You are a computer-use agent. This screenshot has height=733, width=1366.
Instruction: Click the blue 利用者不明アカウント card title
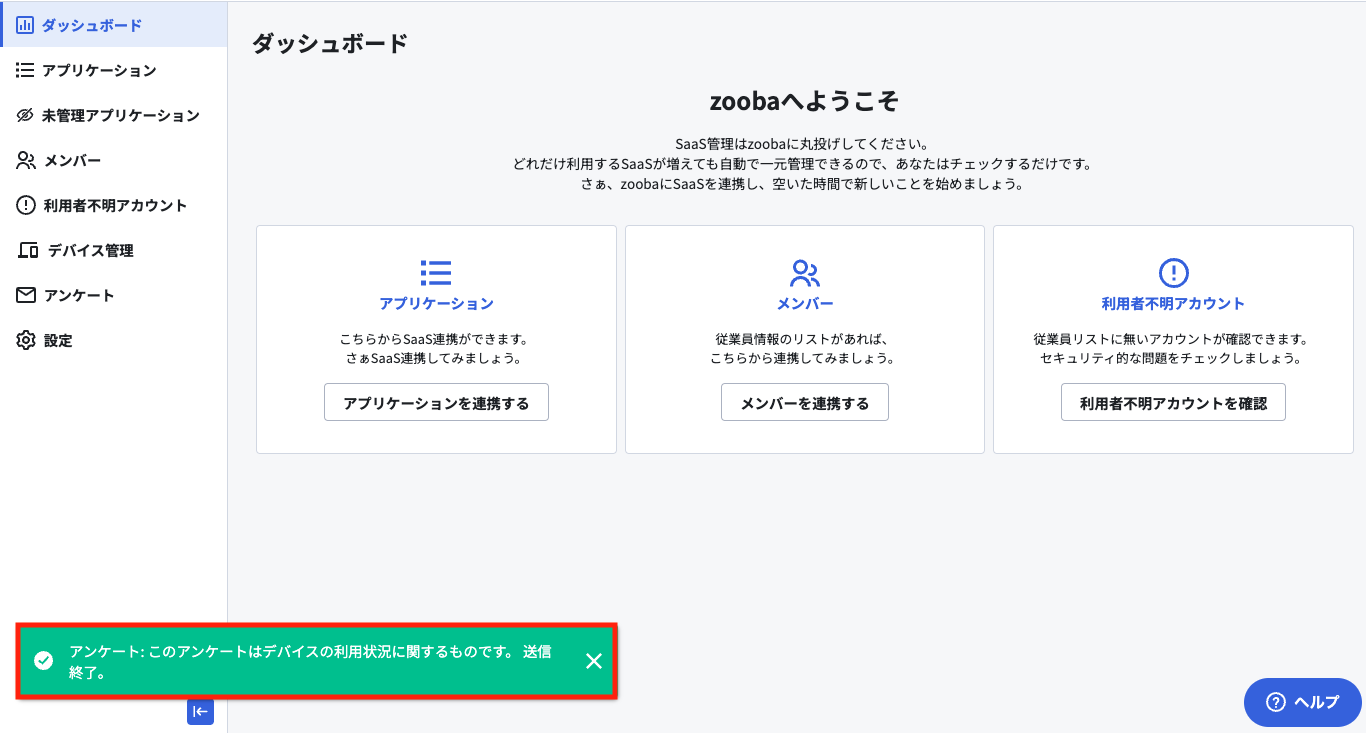(1173, 303)
